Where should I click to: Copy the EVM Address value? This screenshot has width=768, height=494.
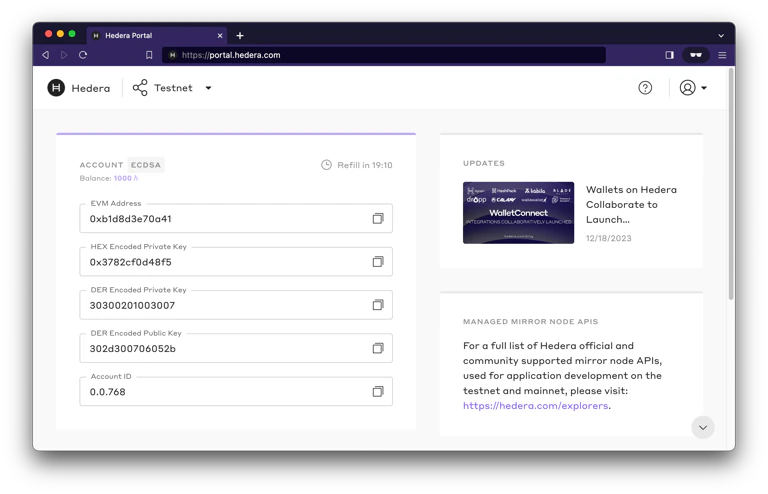tap(378, 218)
